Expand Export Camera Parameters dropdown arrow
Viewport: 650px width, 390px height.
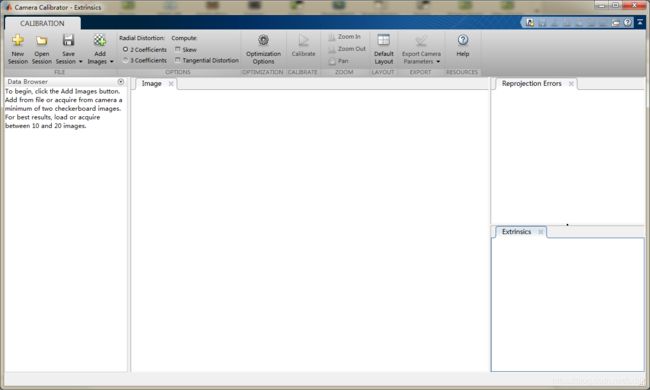pyautogui.click(x=438, y=62)
